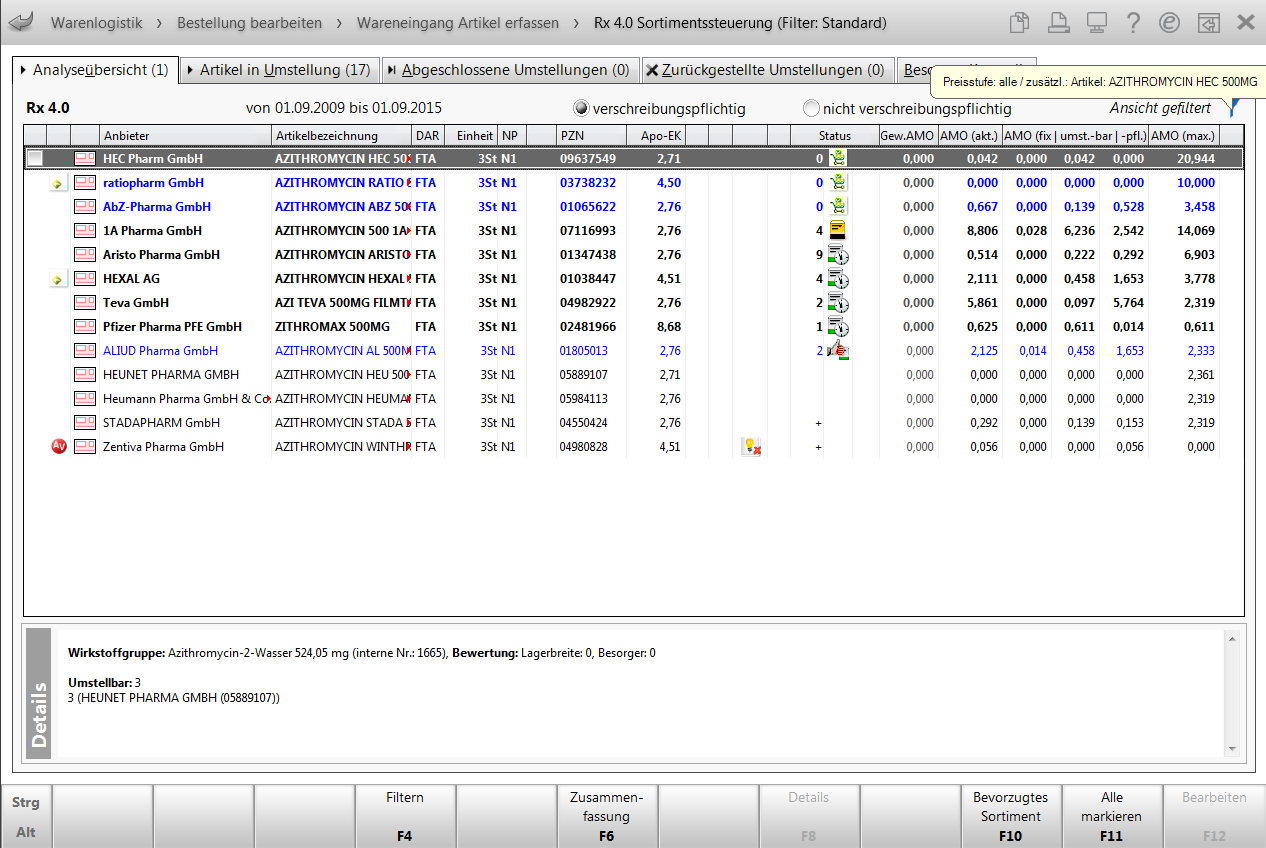Sort by AMO (max.) column header
Screen dimensions: 1266x848
click(1183, 135)
